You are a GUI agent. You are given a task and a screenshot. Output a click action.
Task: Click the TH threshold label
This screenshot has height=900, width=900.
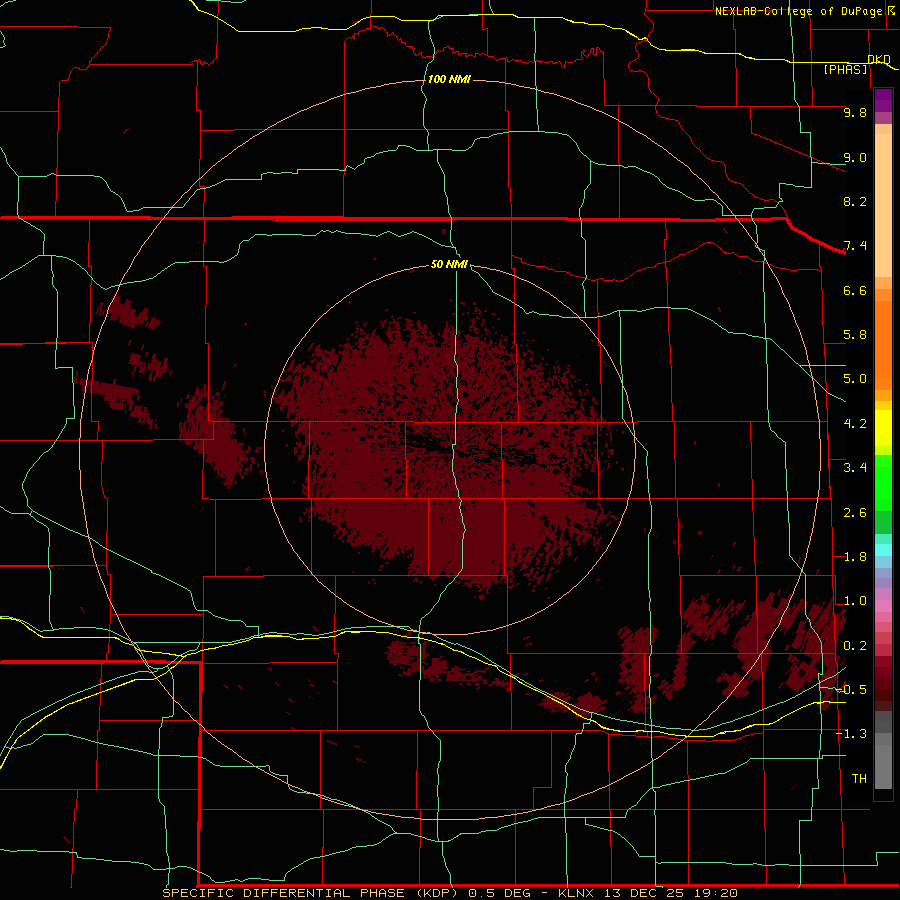[x=859, y=779]
